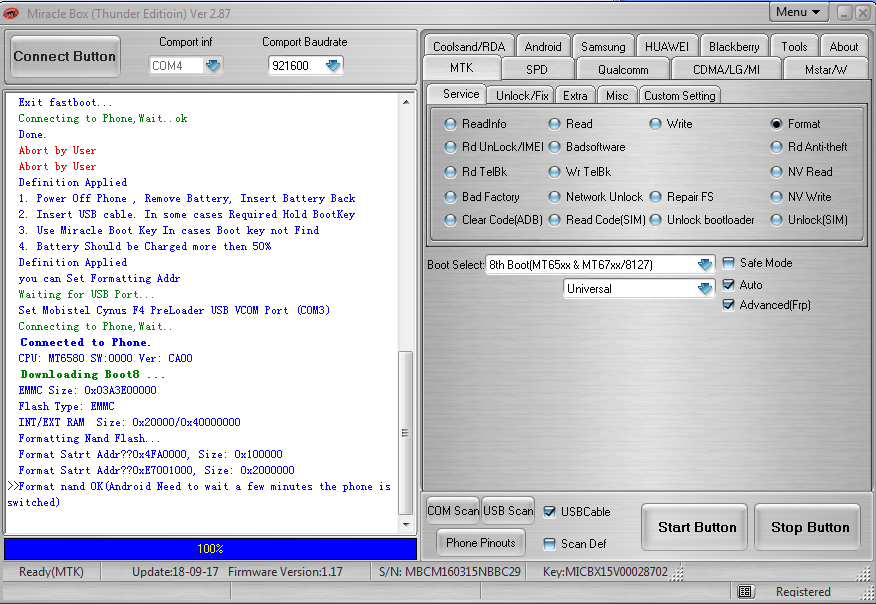876x604 pixels.
Task: Click the USB Scan button
Action: click(x=508, y=511)
